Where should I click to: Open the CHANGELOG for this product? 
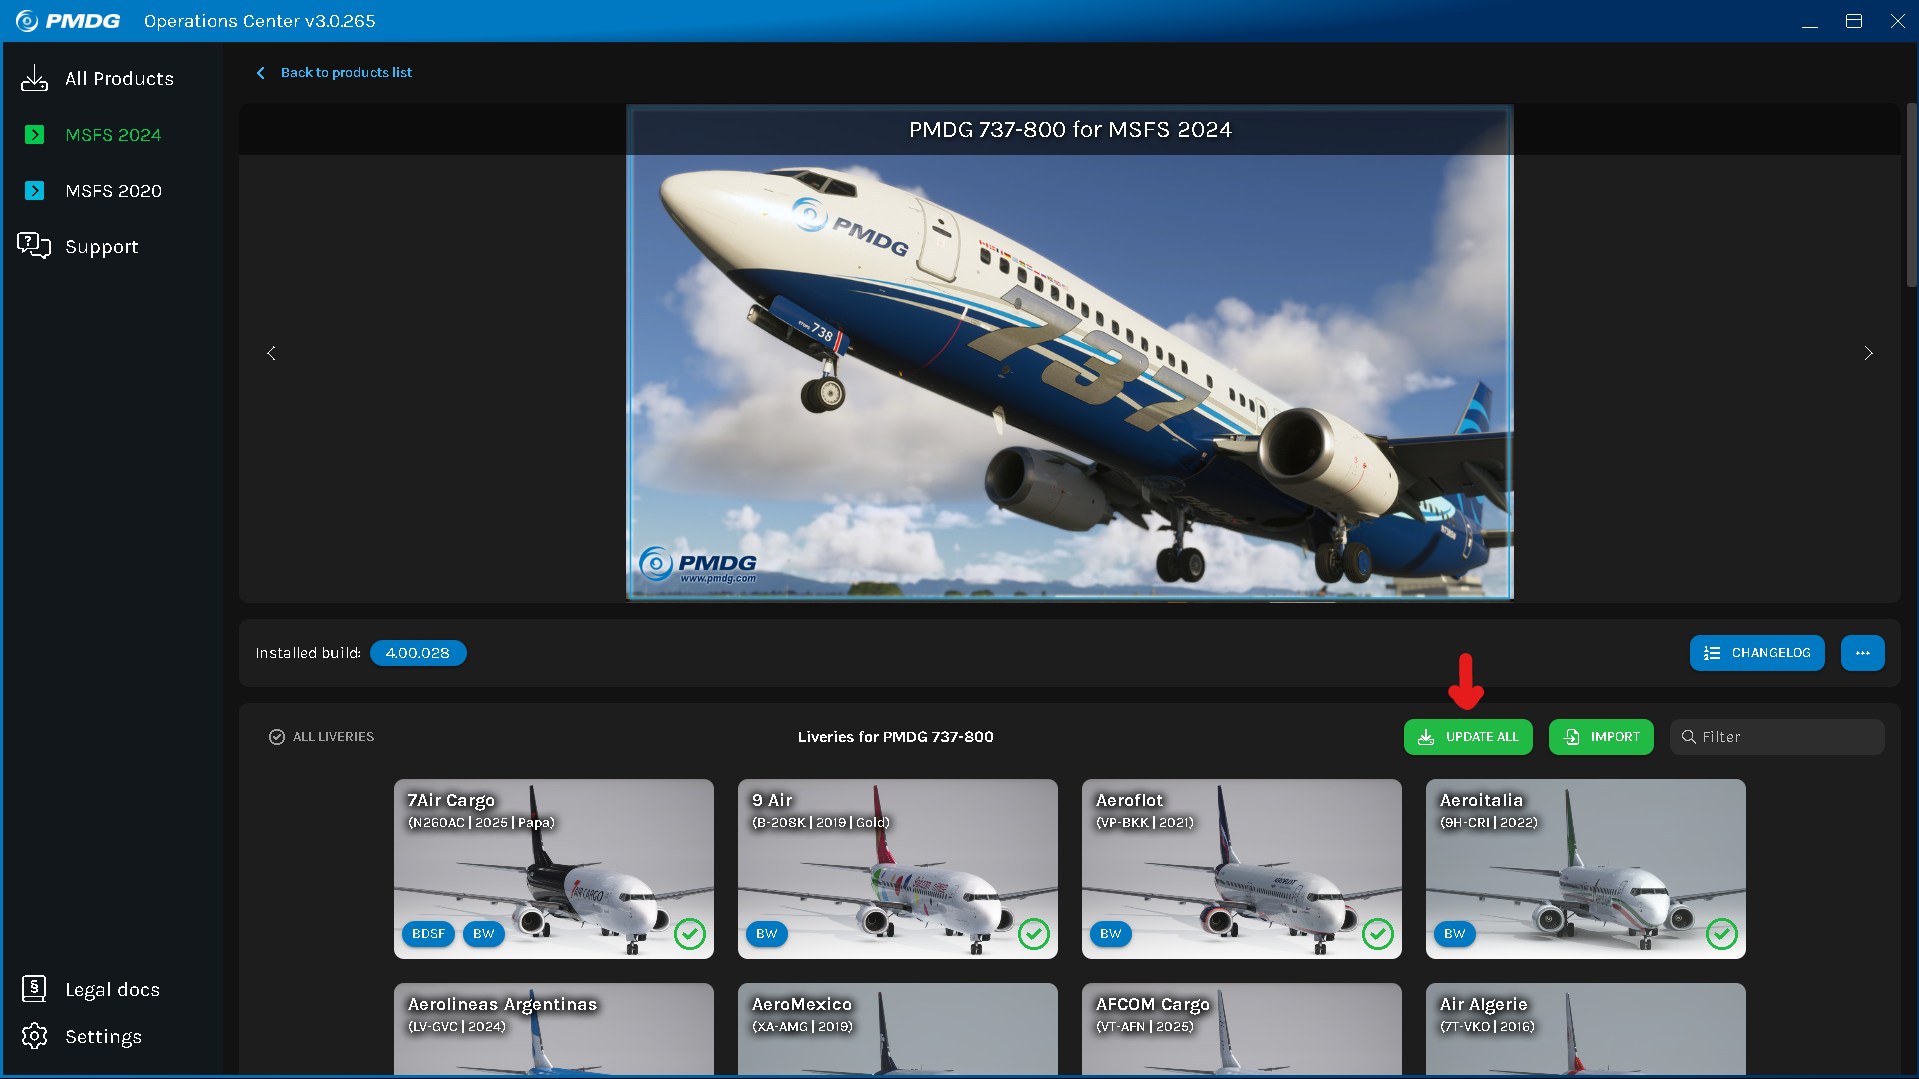click(1756, 653)
